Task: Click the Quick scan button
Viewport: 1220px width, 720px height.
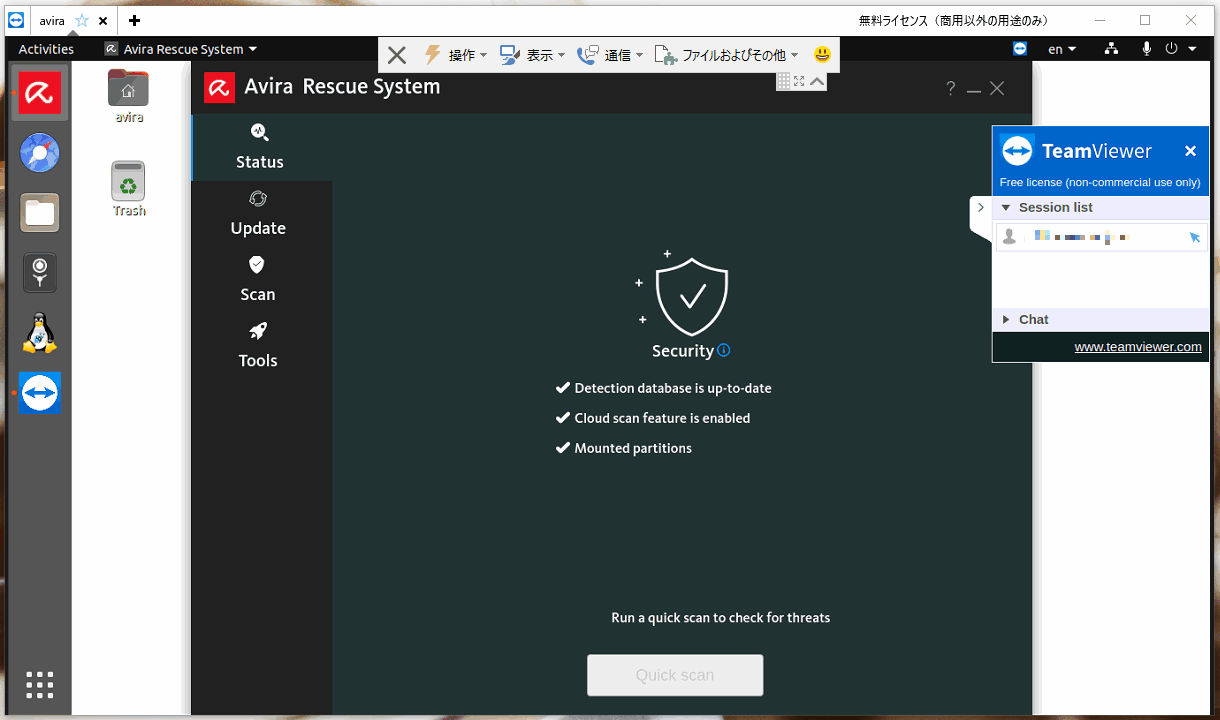Action: coord(675,675)
